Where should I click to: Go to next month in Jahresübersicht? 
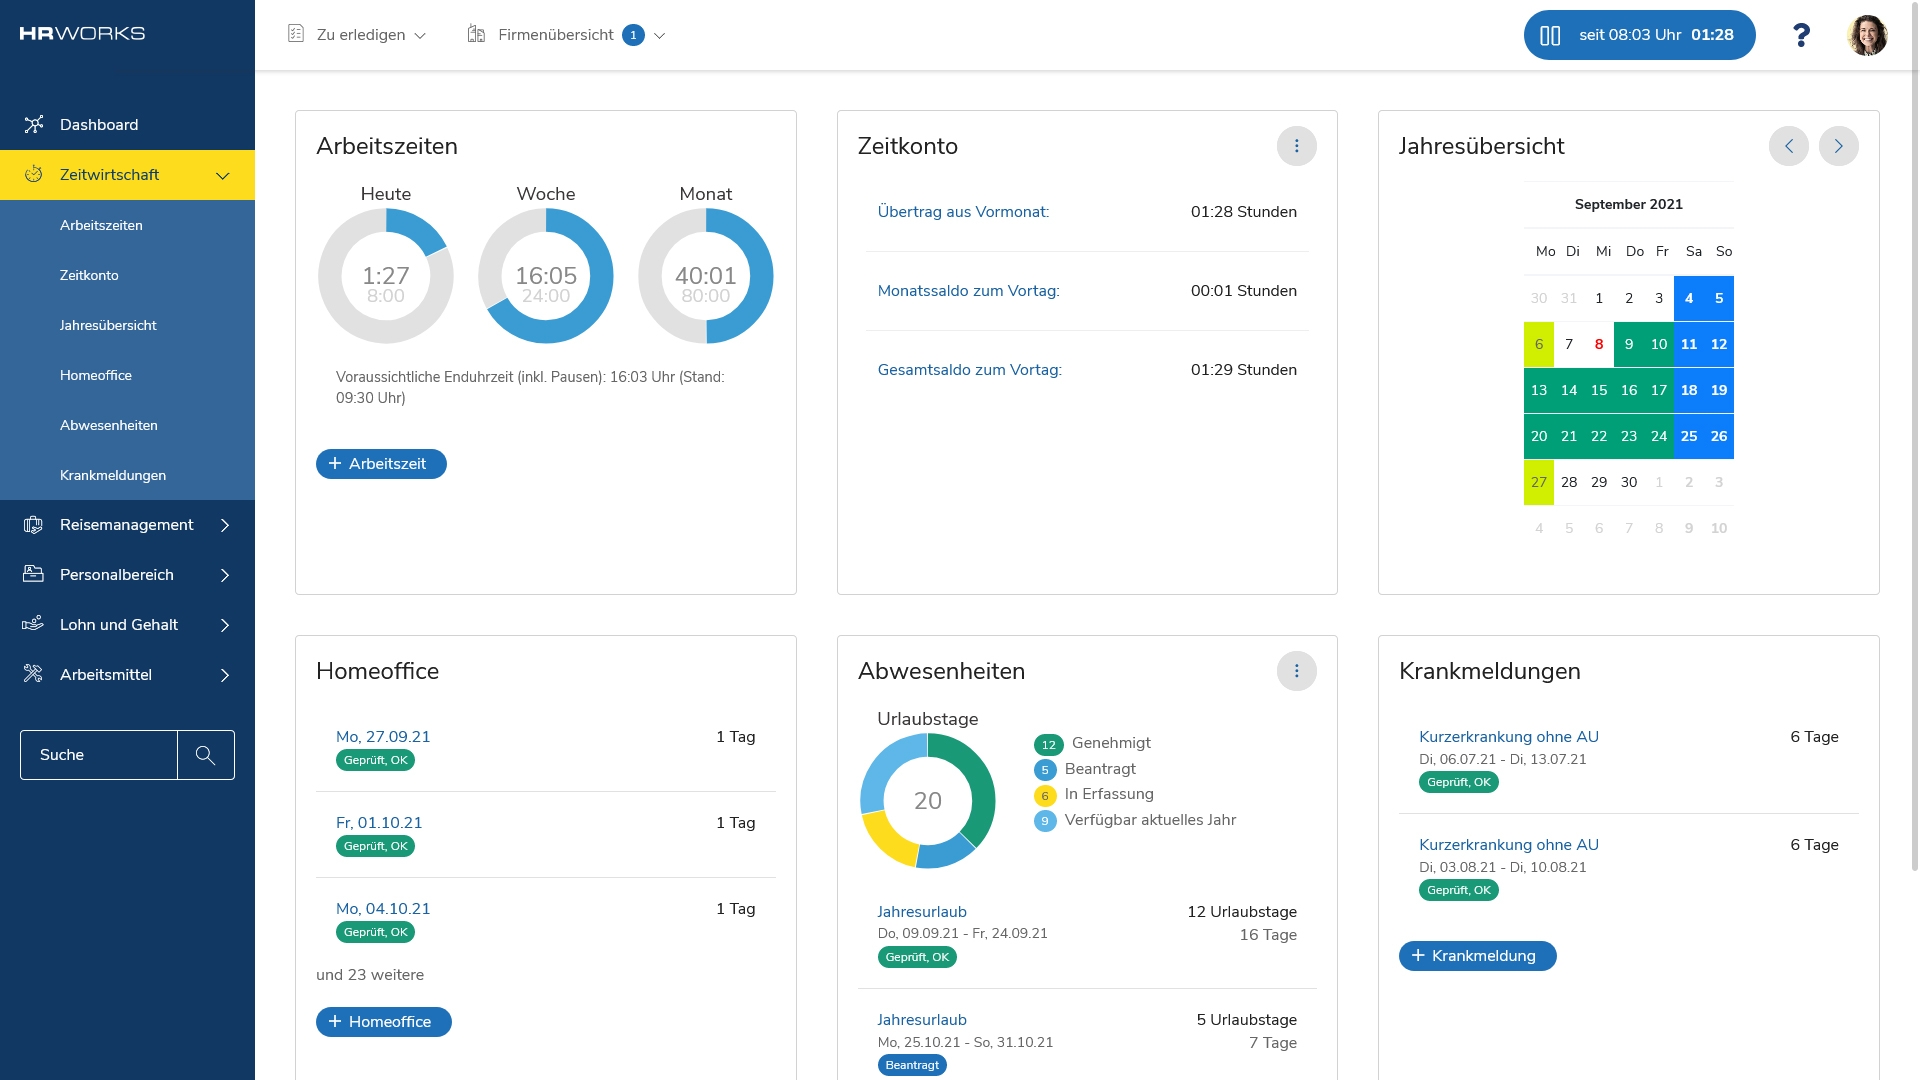tap(1838, 146)
